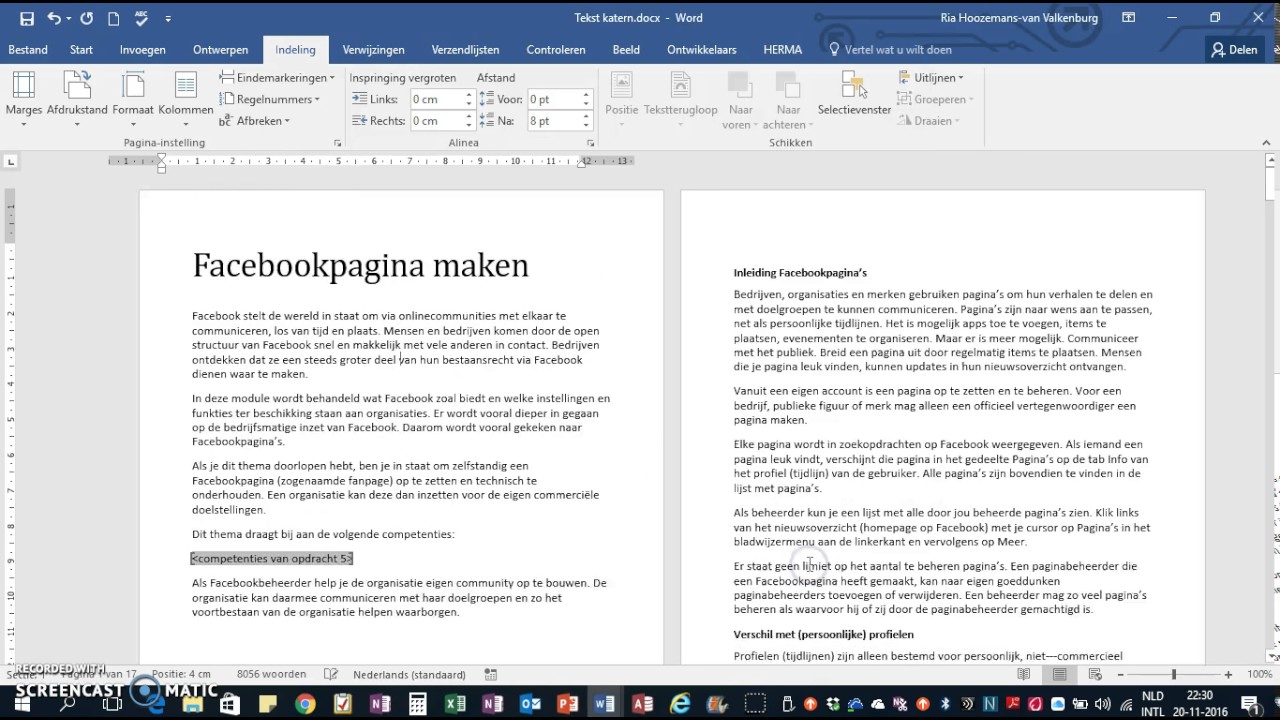Screen dimensions: 1280x720
Task: Click the proofing errors status icon
Action: [x=331, y=675]
